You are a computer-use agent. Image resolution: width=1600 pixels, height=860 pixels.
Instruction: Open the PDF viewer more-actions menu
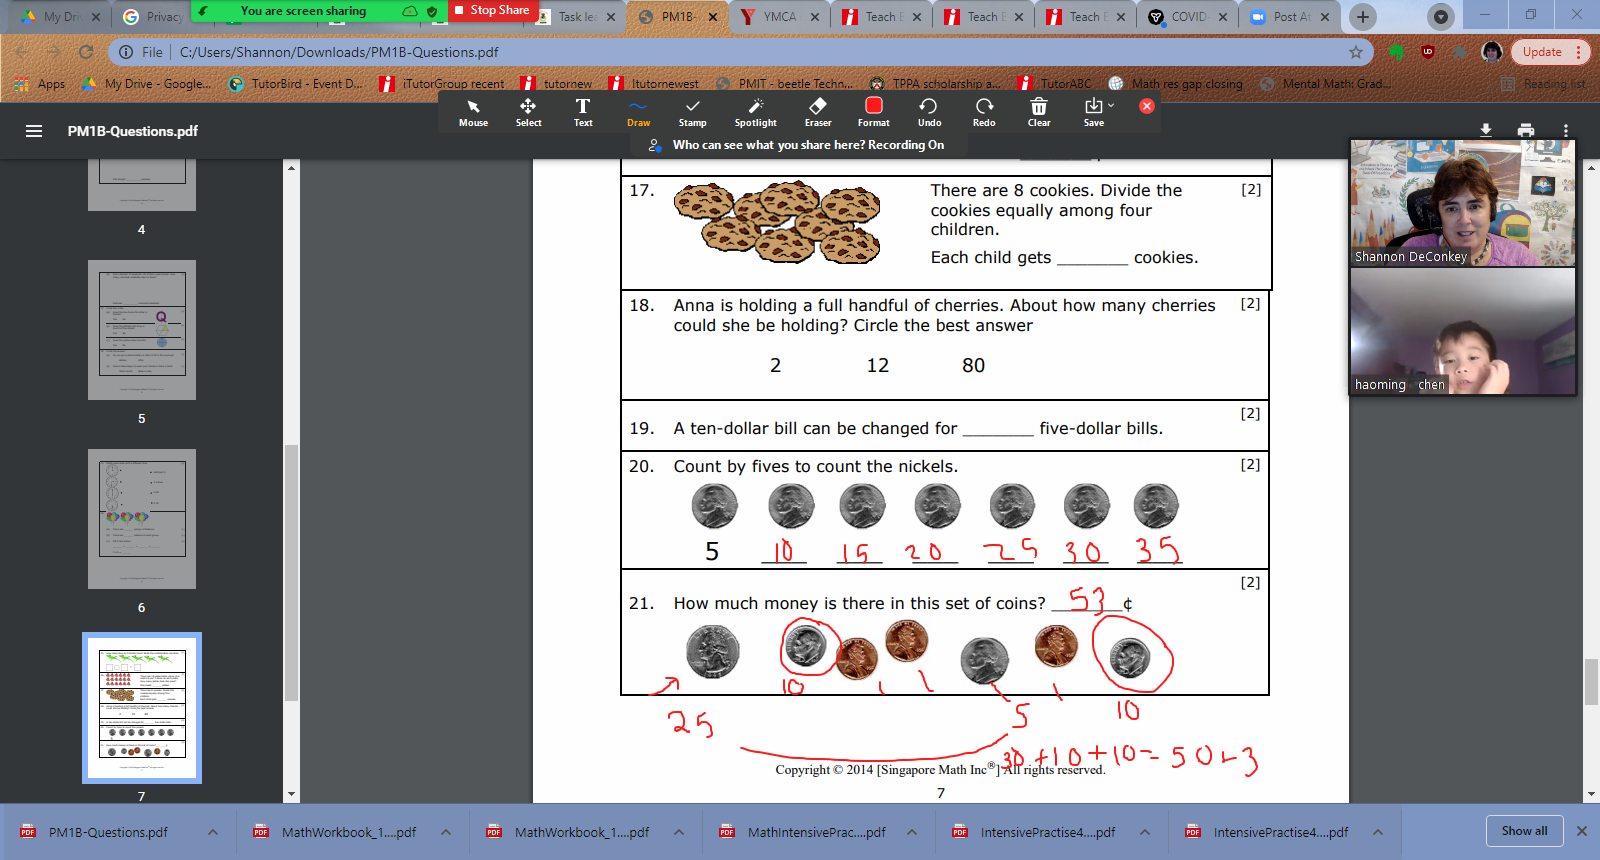pyautogui.click(x=1566, y=131)
